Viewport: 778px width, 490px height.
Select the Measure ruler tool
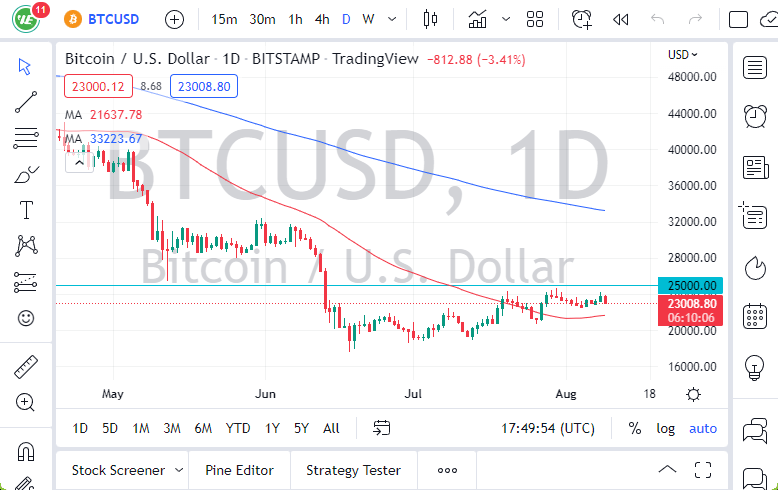pos(26,367)
